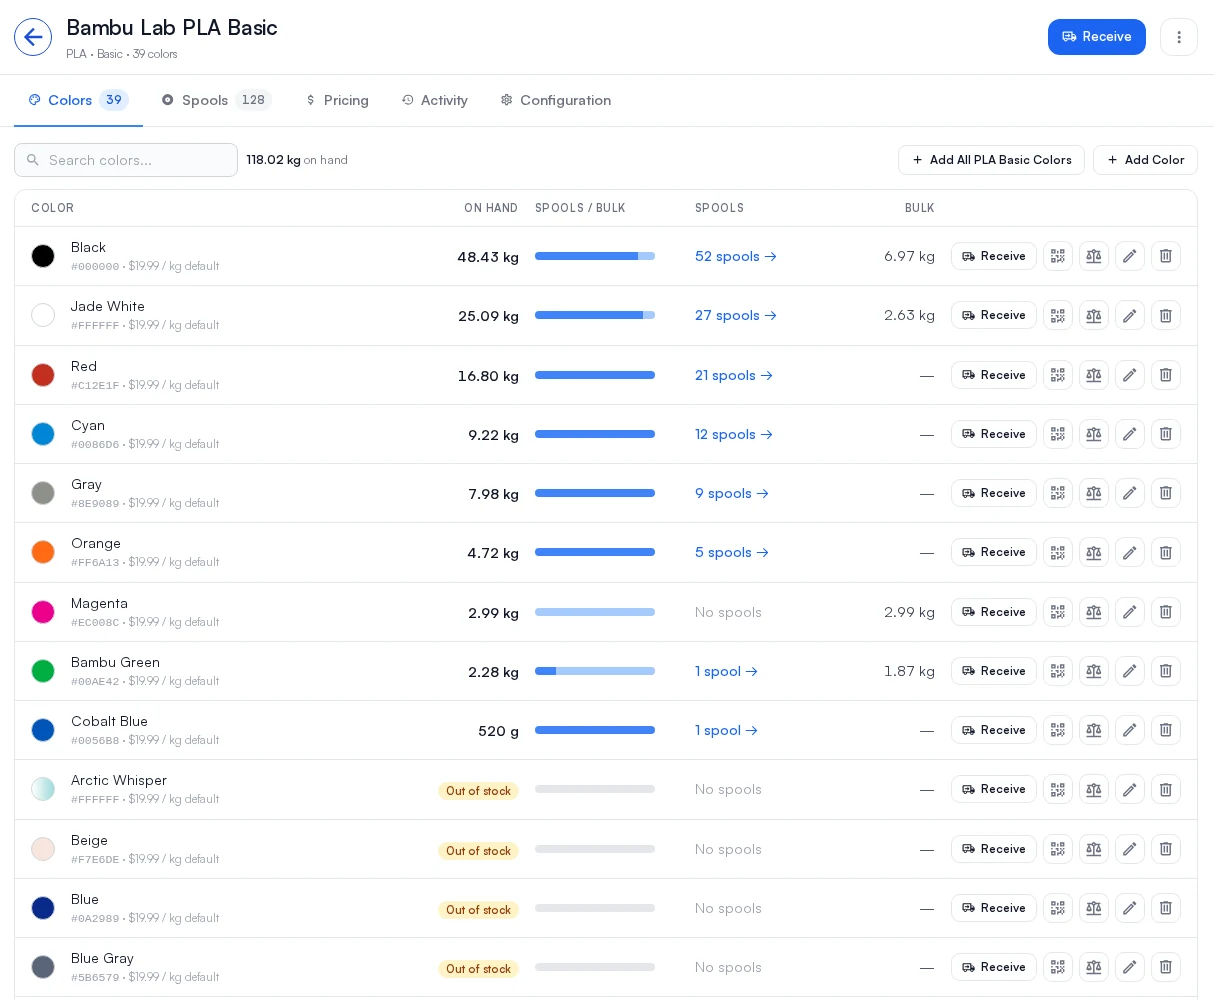
Task: Click Add All PLA Basic Colors
Action: click(x=991, y=160)
